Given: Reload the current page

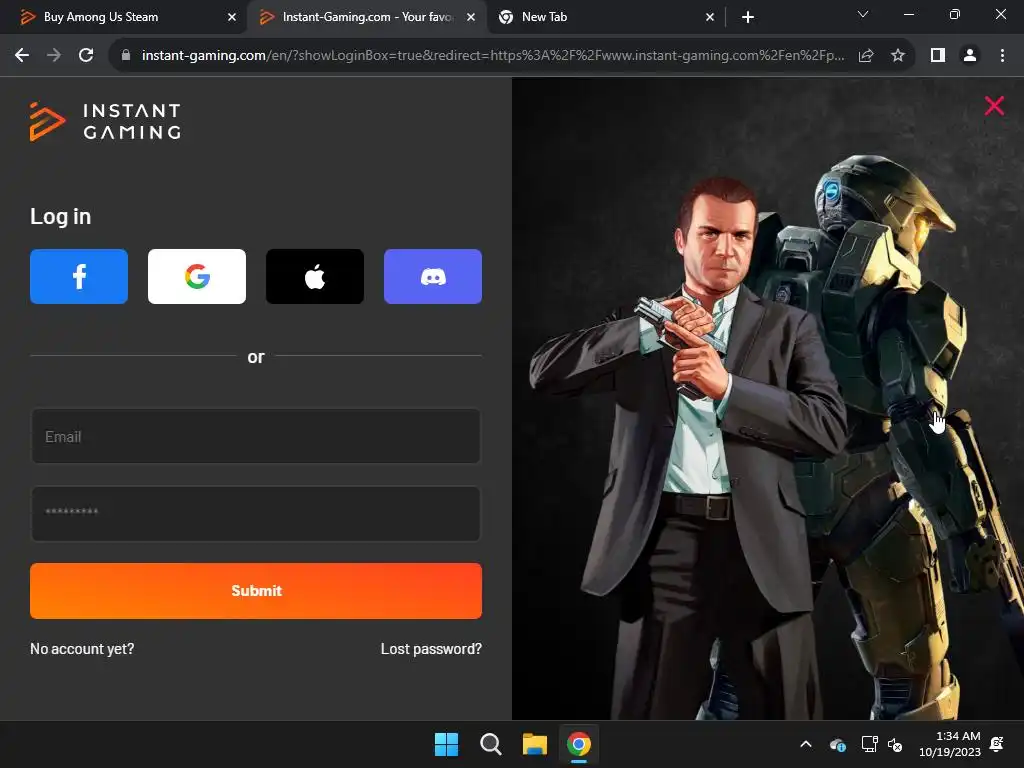Looking at the screenshot, I should pyautogui.click(x=86, y=56).
